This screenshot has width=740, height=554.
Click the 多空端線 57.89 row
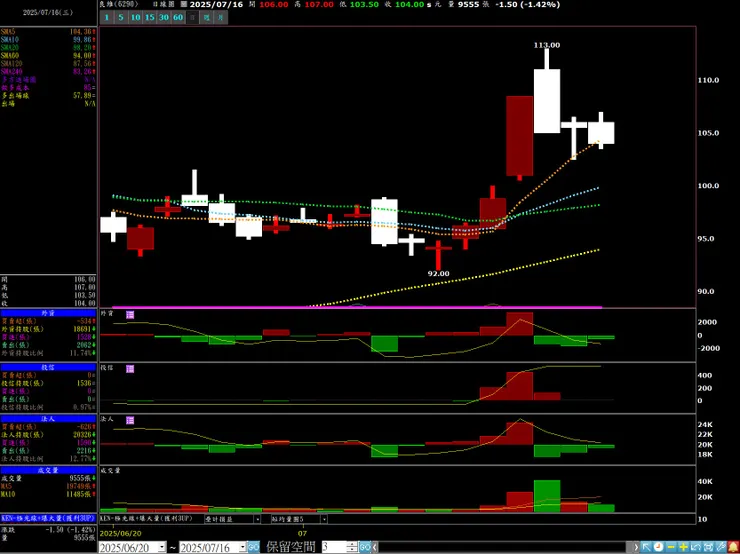48,96
